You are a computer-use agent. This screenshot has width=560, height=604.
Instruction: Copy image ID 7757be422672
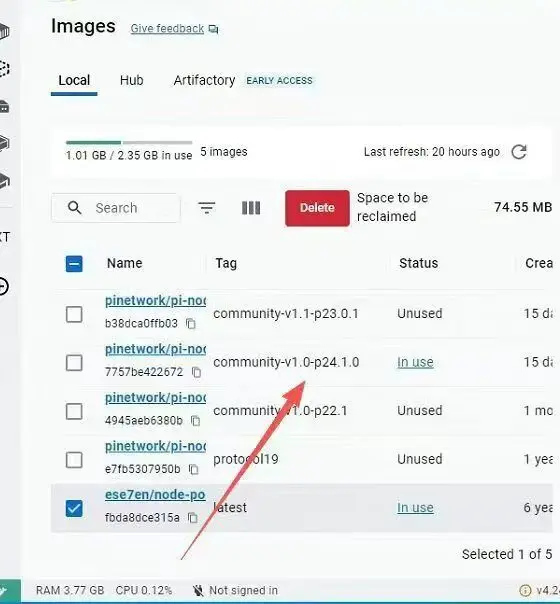tap(196, 372)
